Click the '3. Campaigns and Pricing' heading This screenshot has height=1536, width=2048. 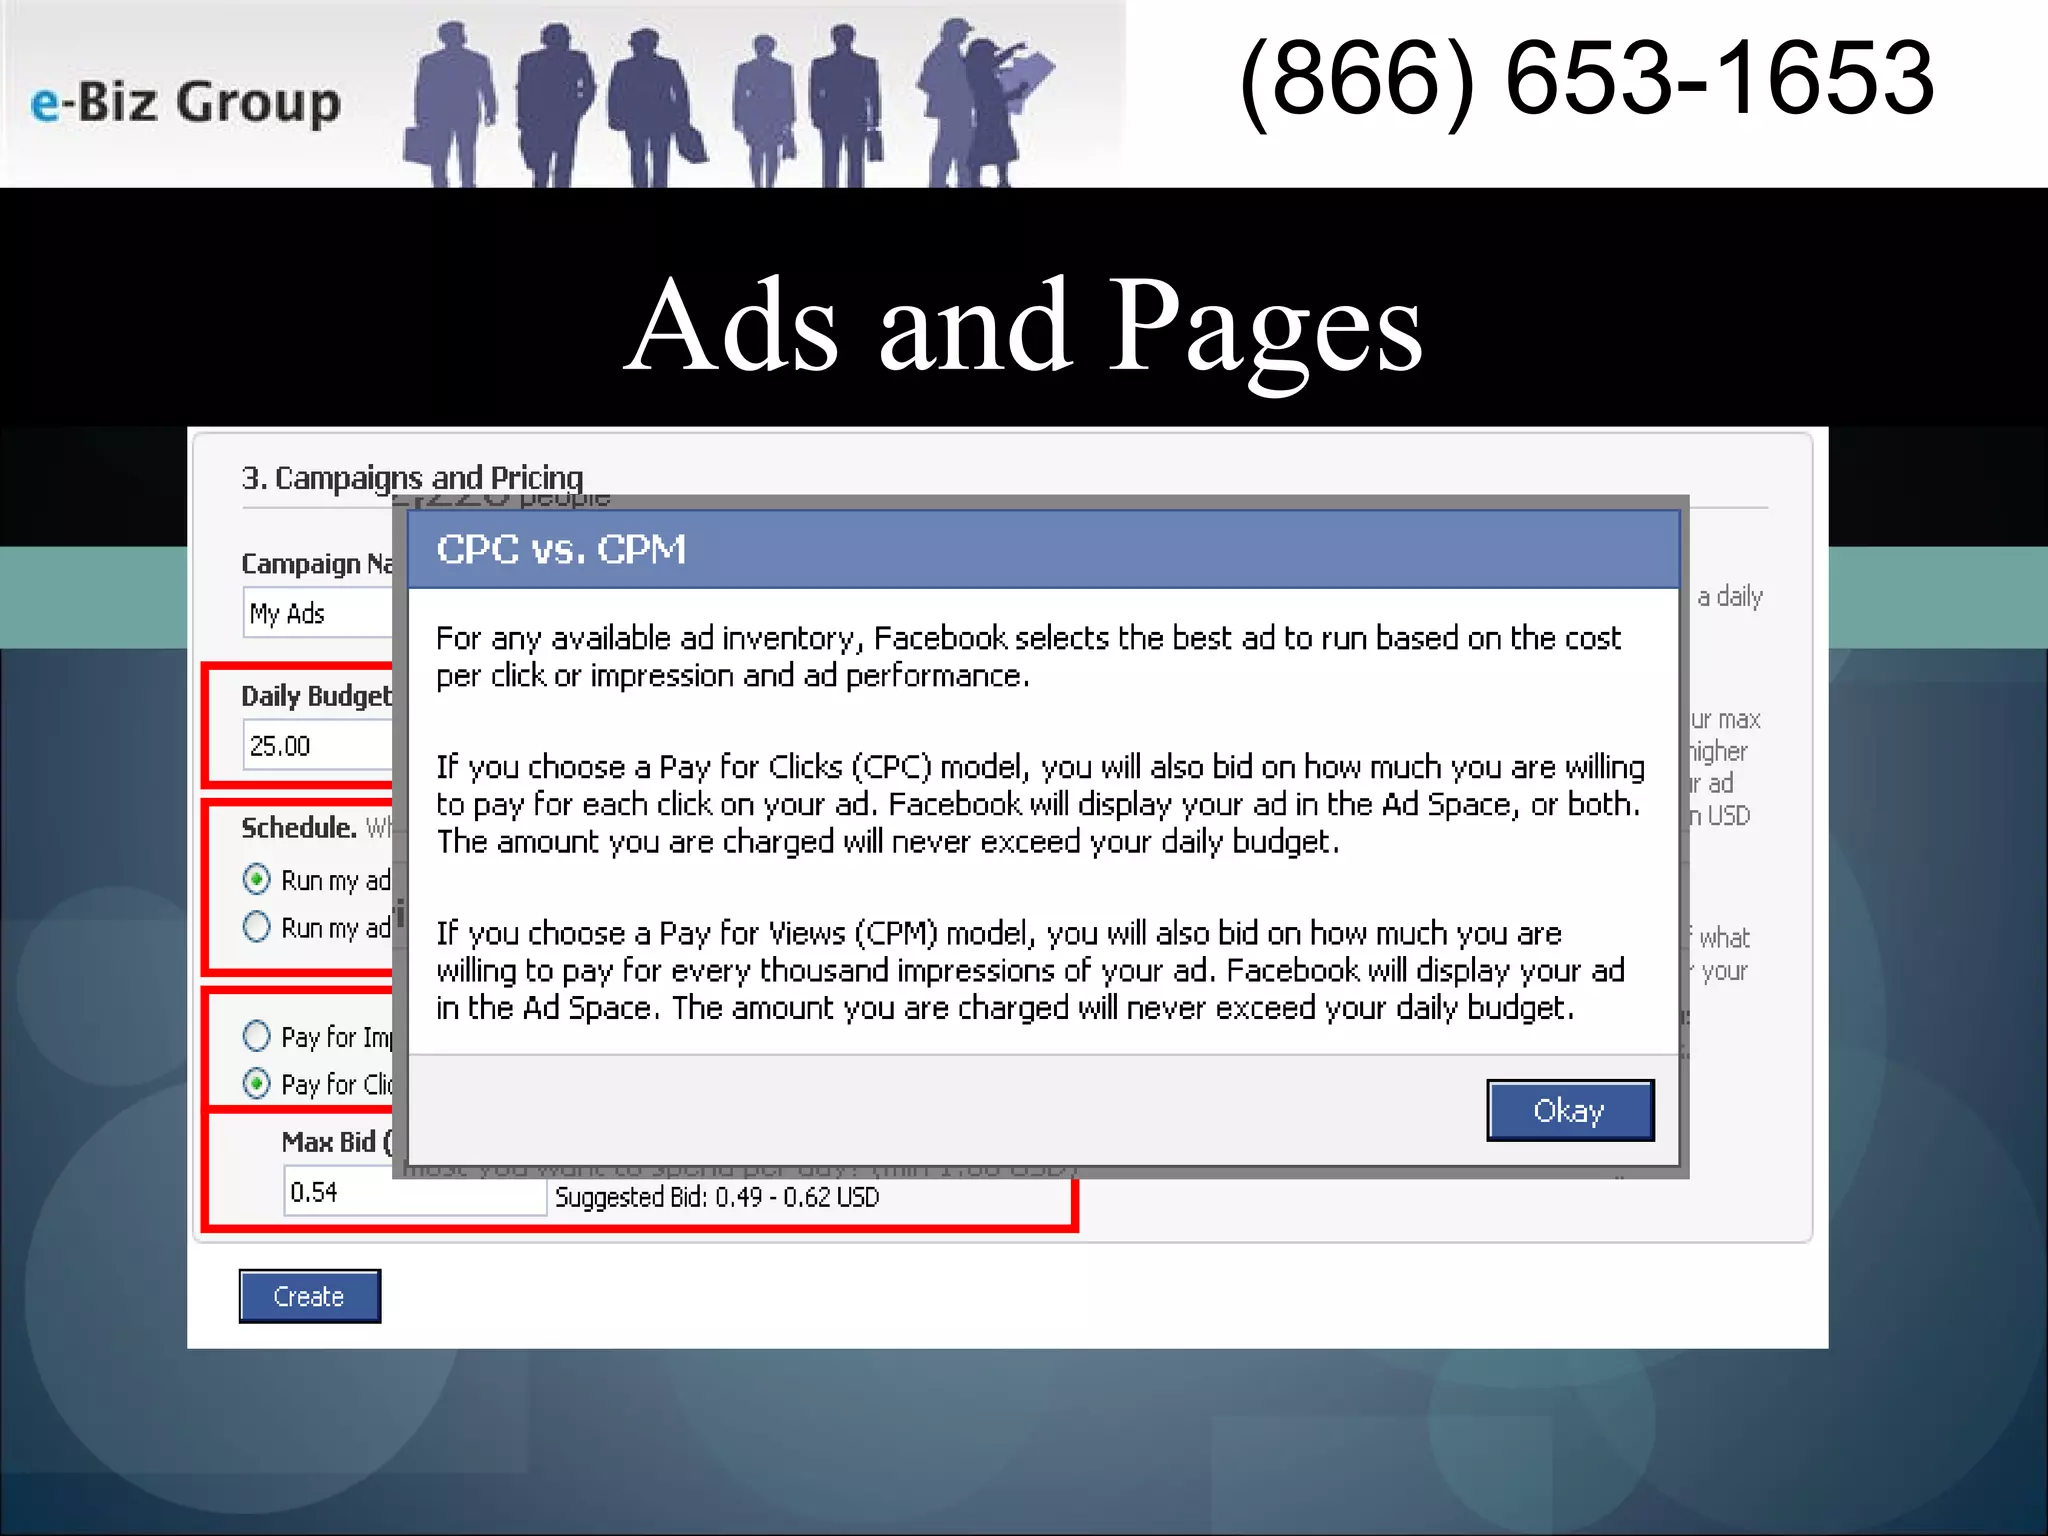pos(412,478)
